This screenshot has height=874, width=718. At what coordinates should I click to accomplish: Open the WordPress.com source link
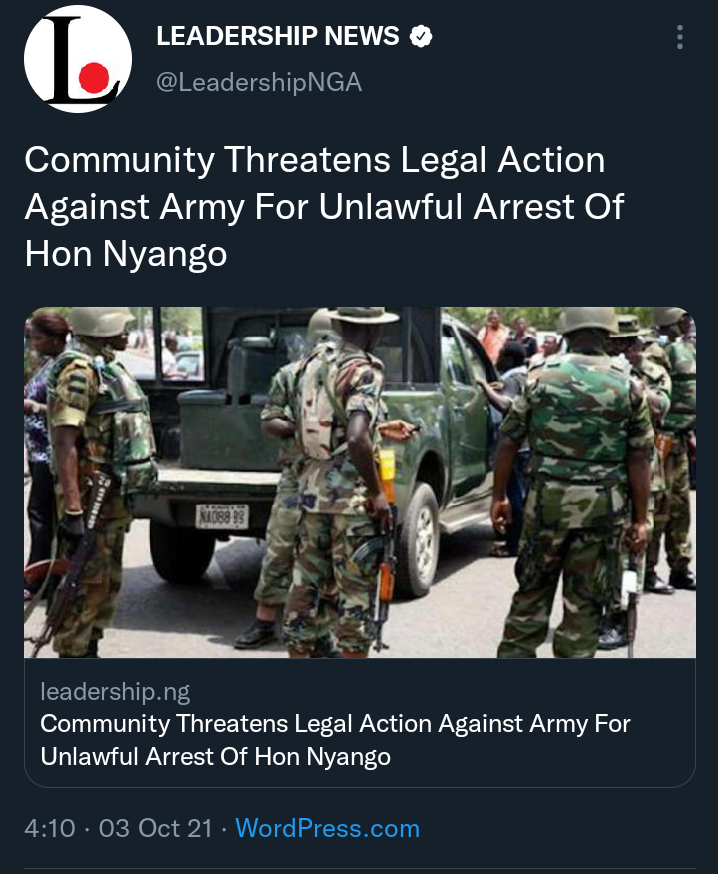tap(327, 828)
